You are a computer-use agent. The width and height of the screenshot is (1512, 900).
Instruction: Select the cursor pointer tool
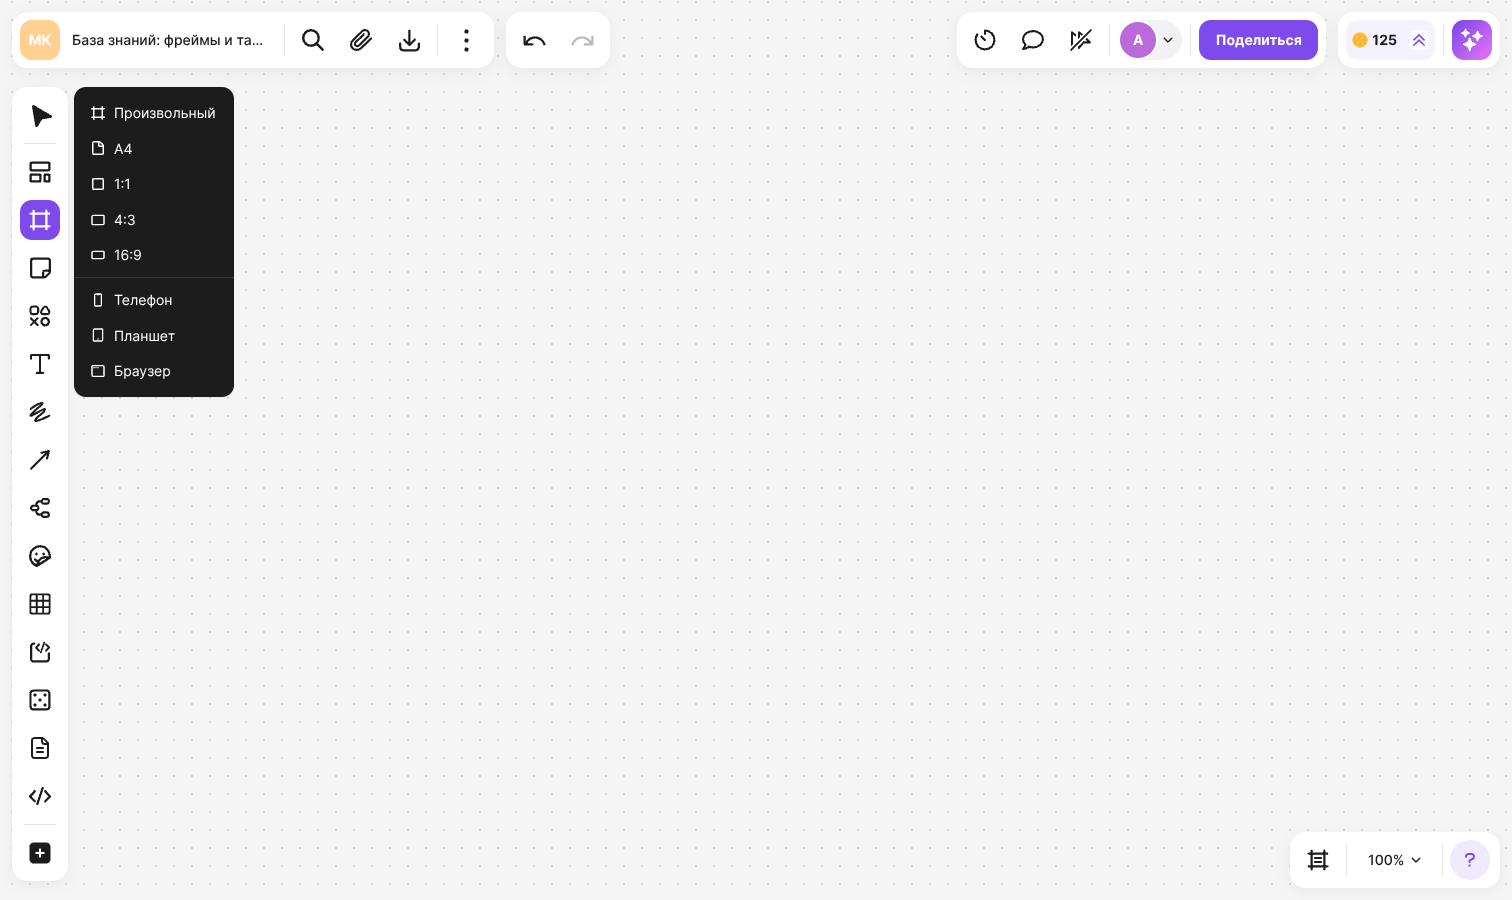click(40, 116)
